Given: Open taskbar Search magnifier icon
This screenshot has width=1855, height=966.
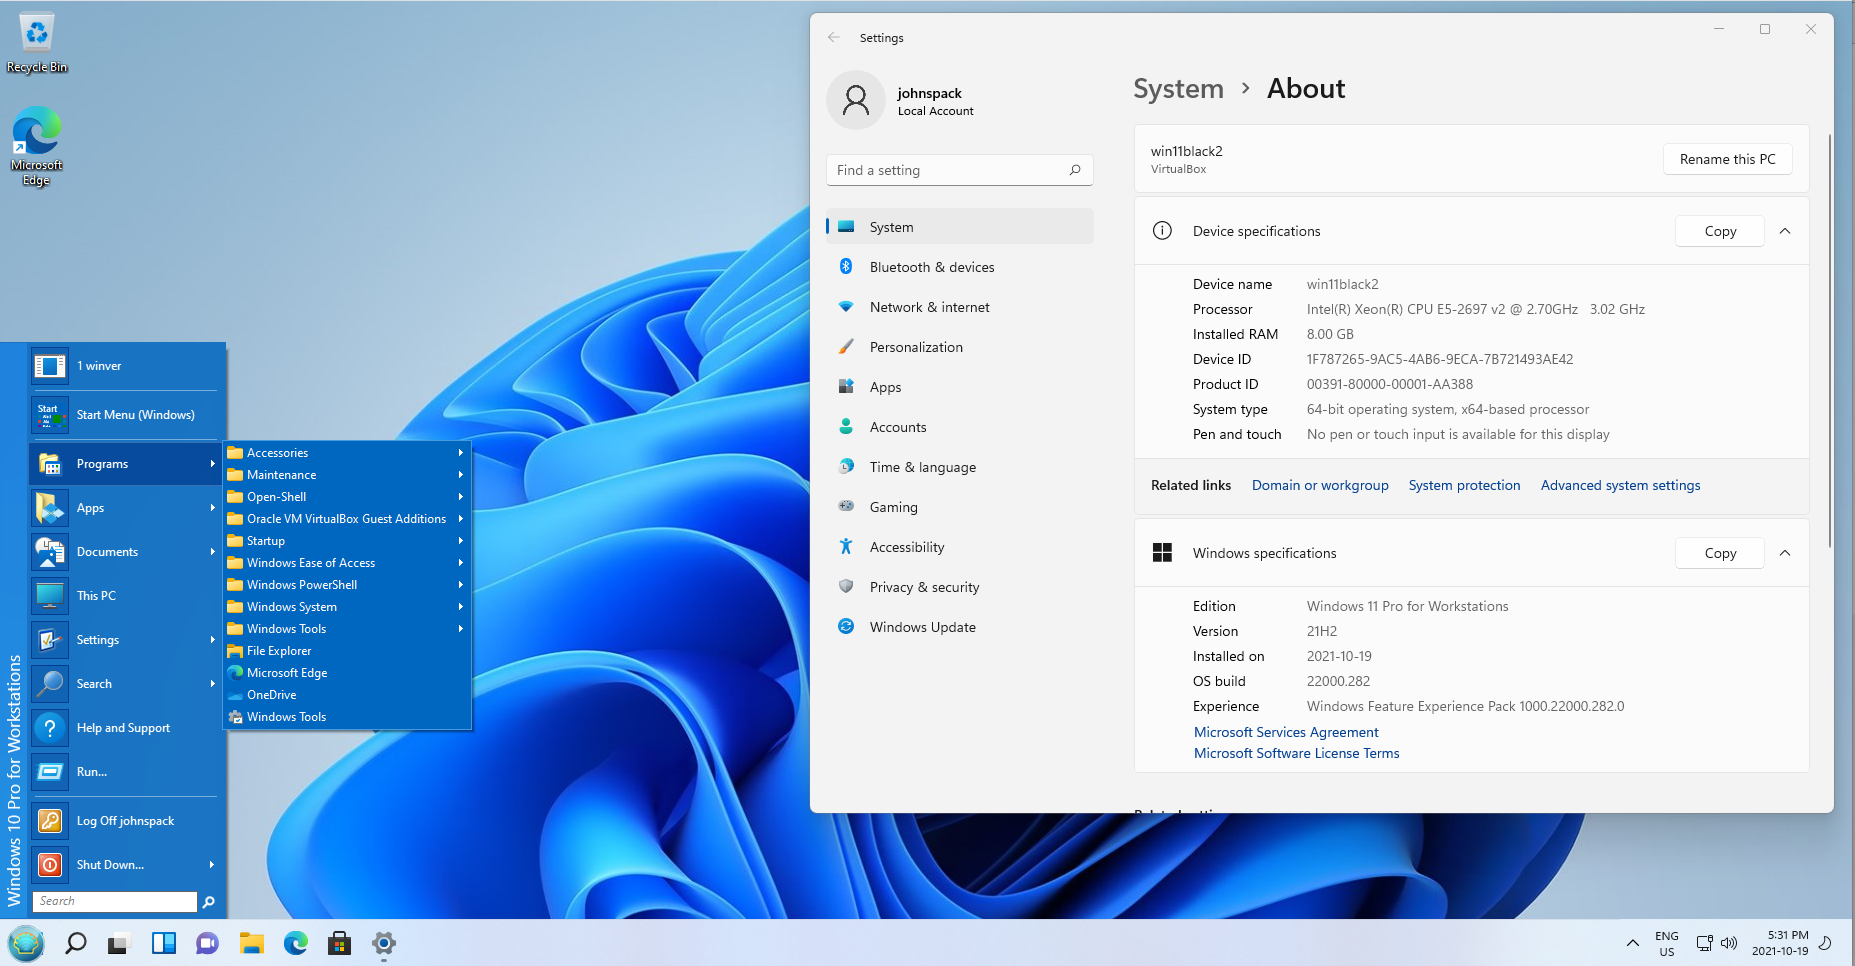Looking at the screenshot, I should tap(75, 943).
